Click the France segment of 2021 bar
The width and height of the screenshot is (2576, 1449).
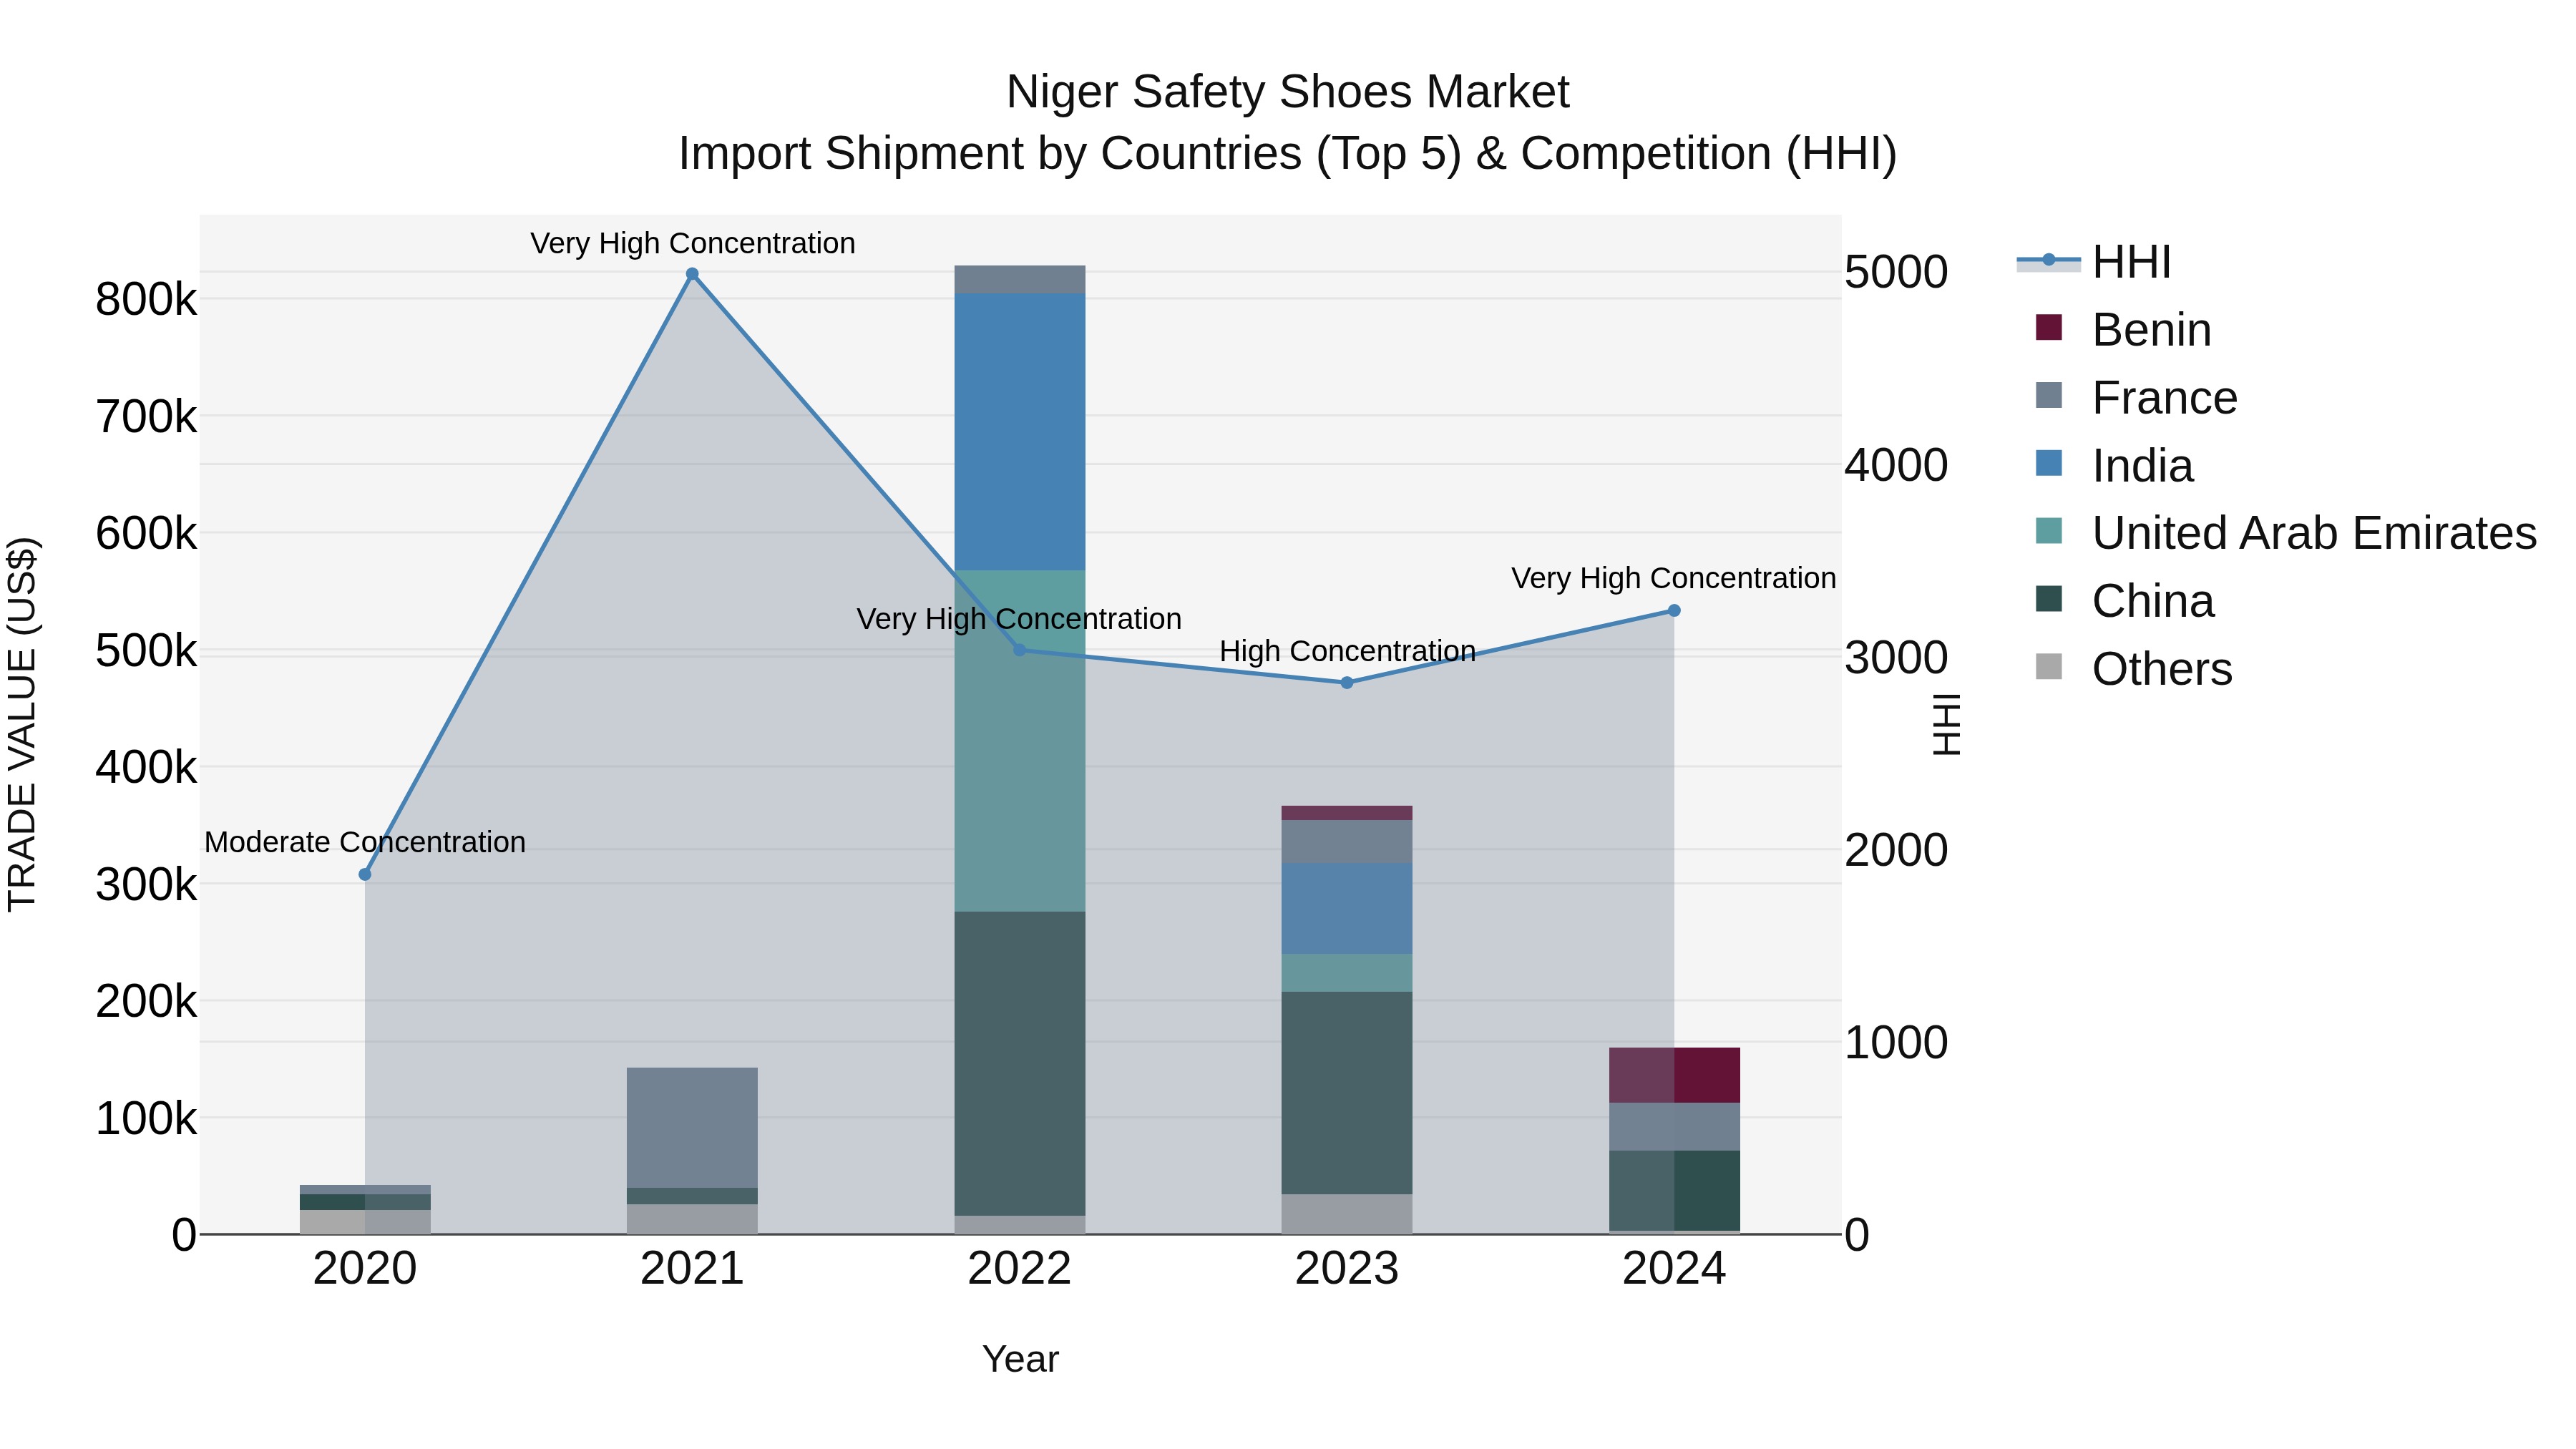692,1128
